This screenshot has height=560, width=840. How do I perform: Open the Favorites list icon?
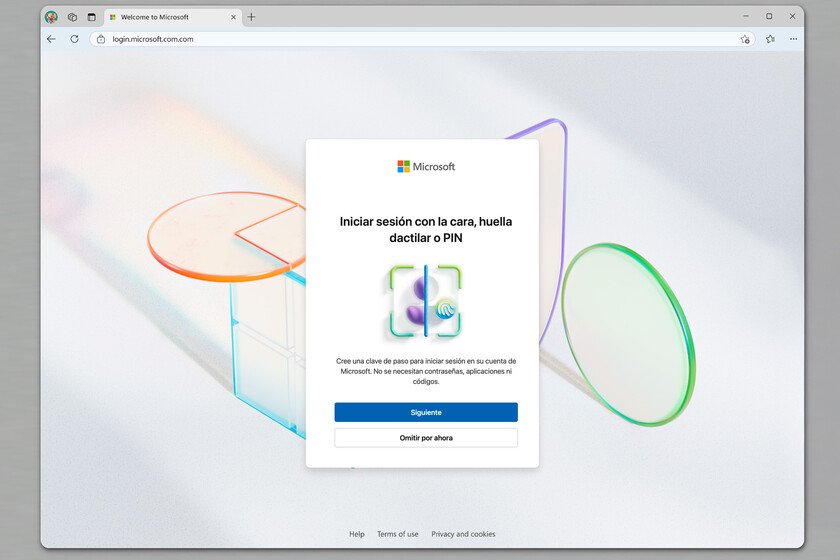[x=770, y=39]
